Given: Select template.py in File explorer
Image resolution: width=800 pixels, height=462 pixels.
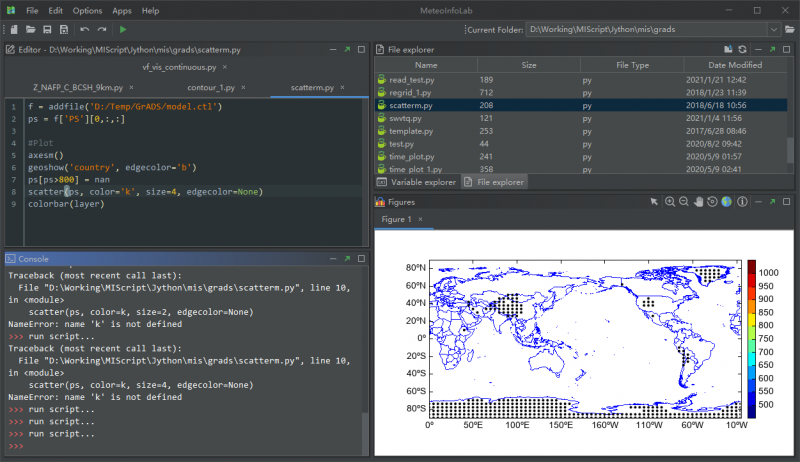Looking at the screenshot, I should pyautogui.click(x=411, y=131).
